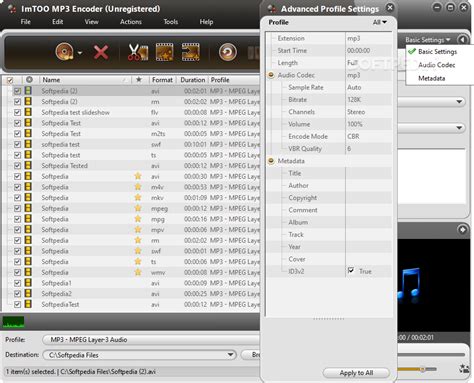Click the collapse arrow next to Basic Settings
Screen dimensions: 474x383
[462, 40]
